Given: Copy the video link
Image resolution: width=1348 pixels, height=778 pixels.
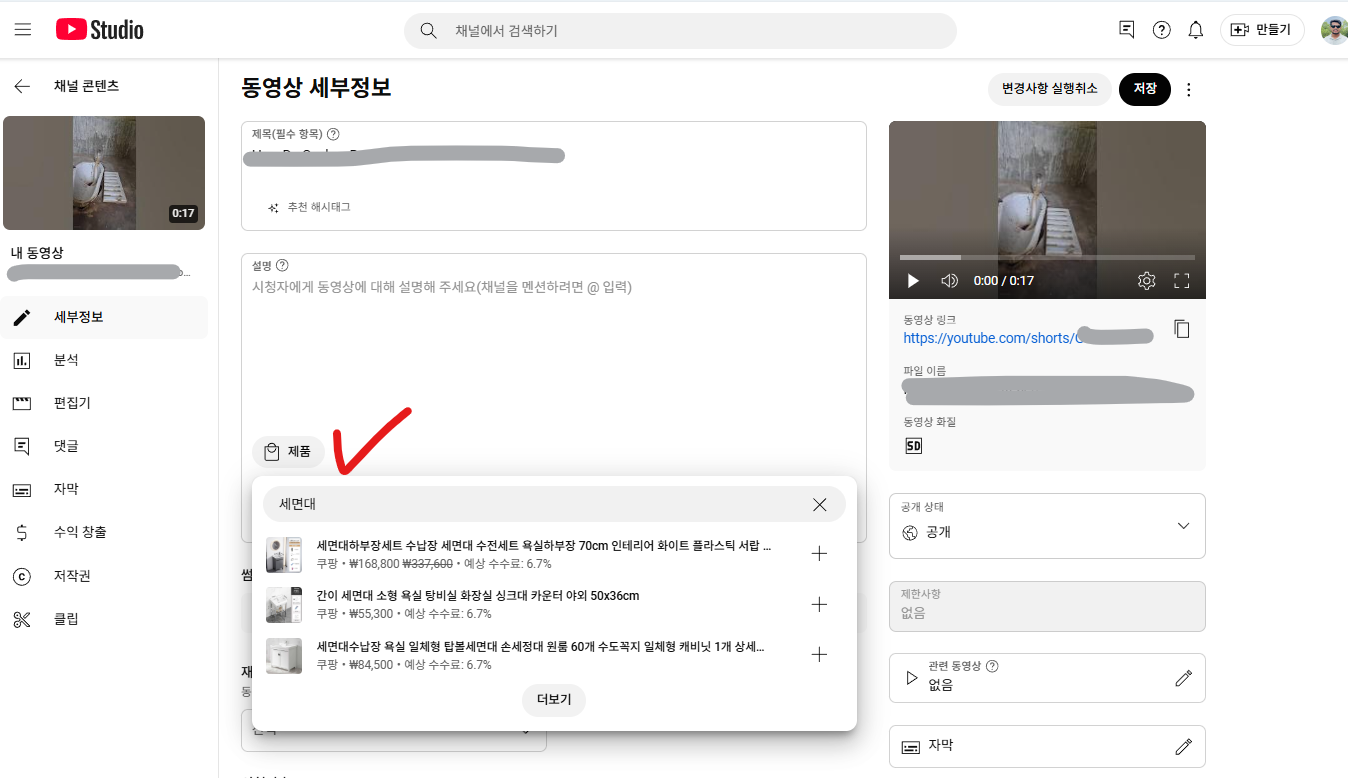Looking at the screenshot, I should (1182, 329).
